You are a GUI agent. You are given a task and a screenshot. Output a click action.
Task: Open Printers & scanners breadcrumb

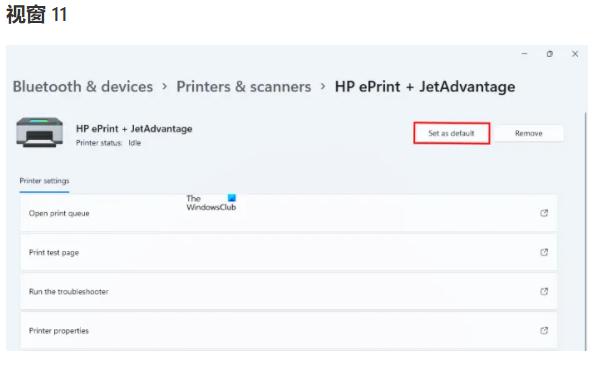(244, 87)
